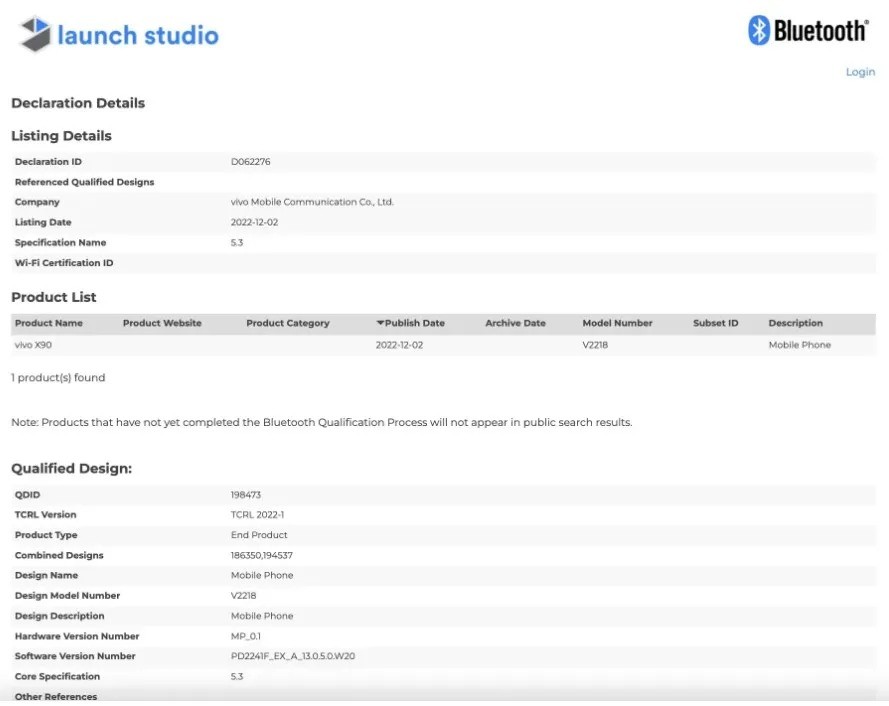Sort by Product Website column header

[162, 323]
